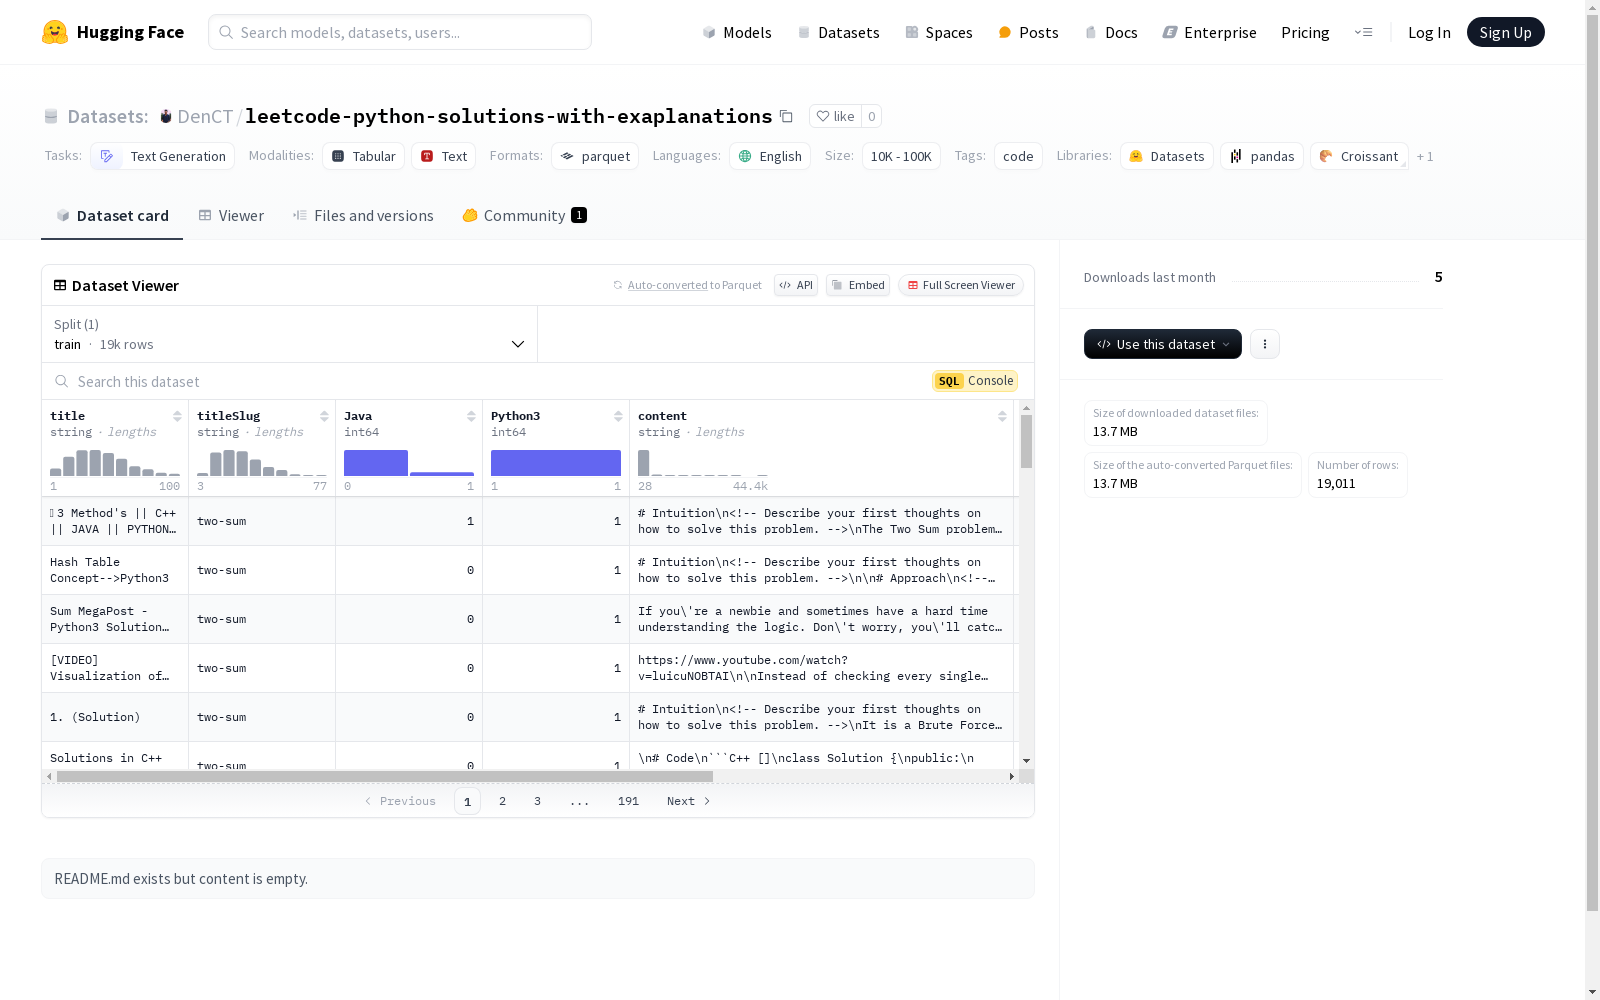
Task: Focus the top search models field
Action: click(400, 32)
